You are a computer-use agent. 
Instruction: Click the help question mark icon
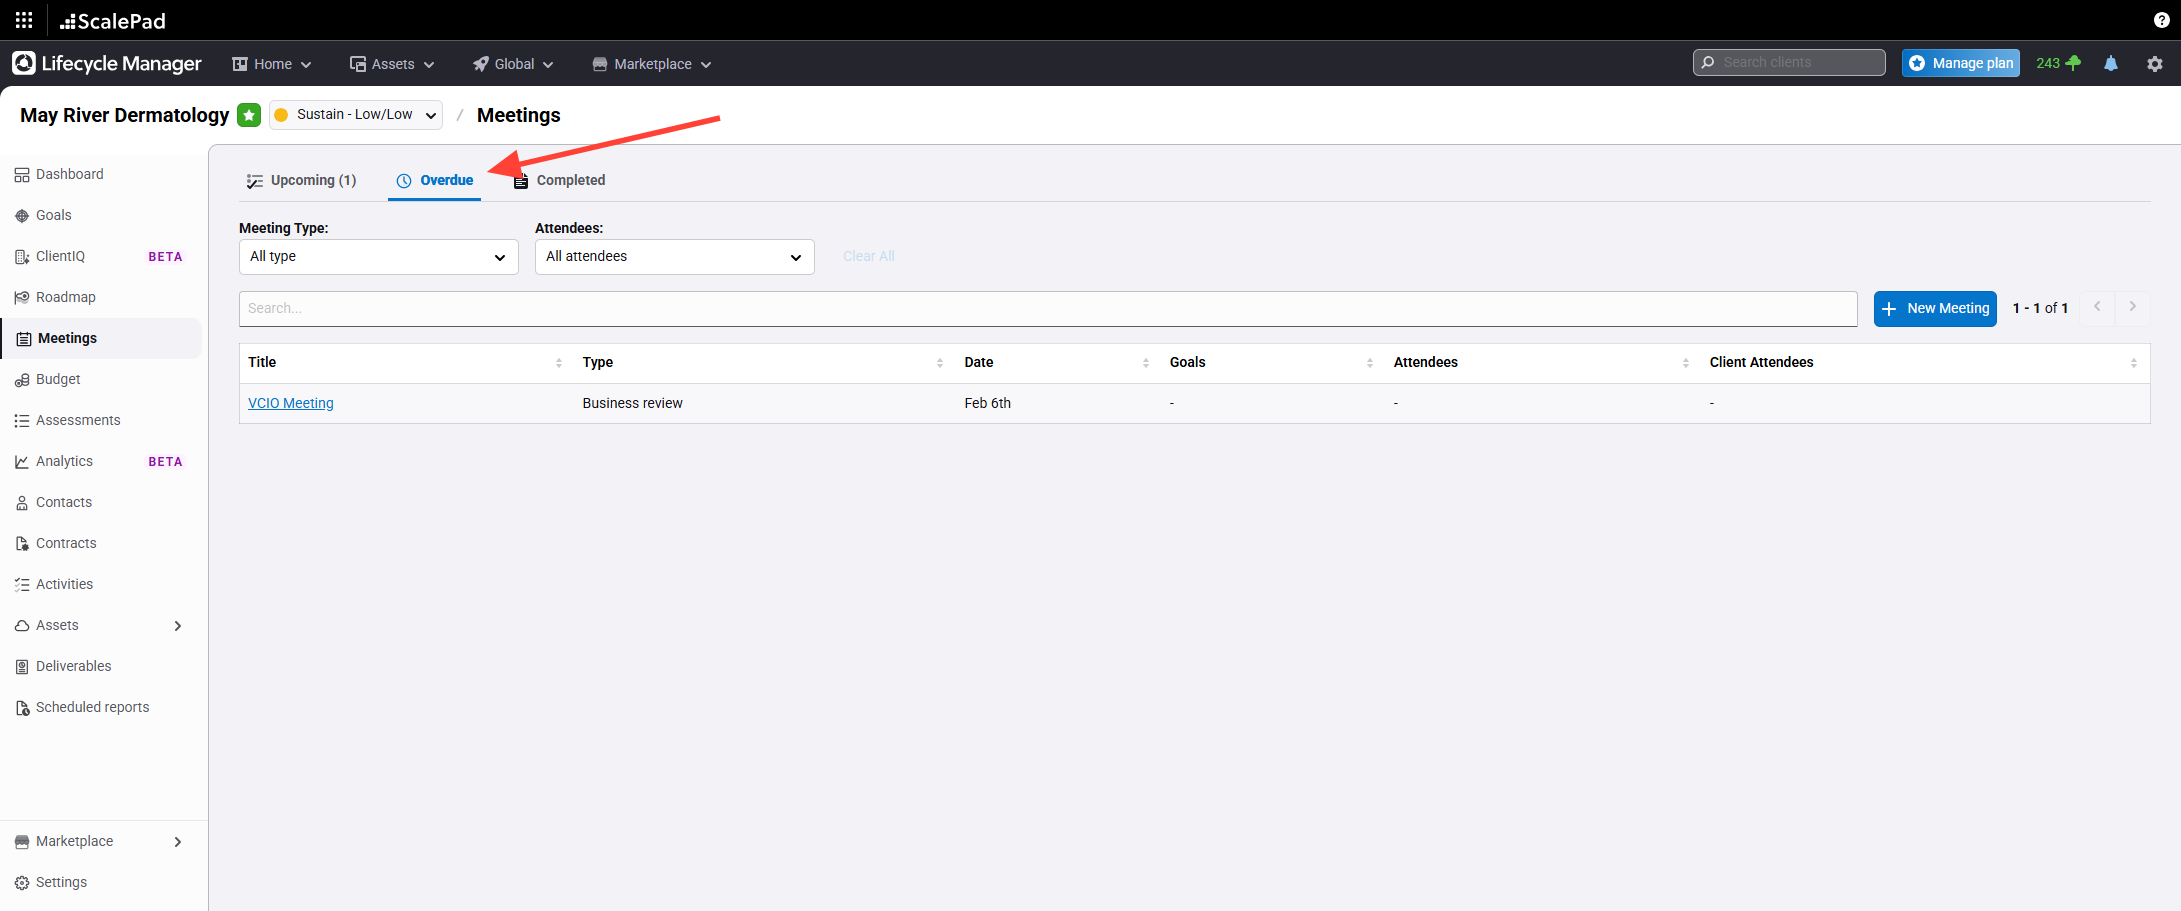pyautogui.click(x=2161, y=20)
